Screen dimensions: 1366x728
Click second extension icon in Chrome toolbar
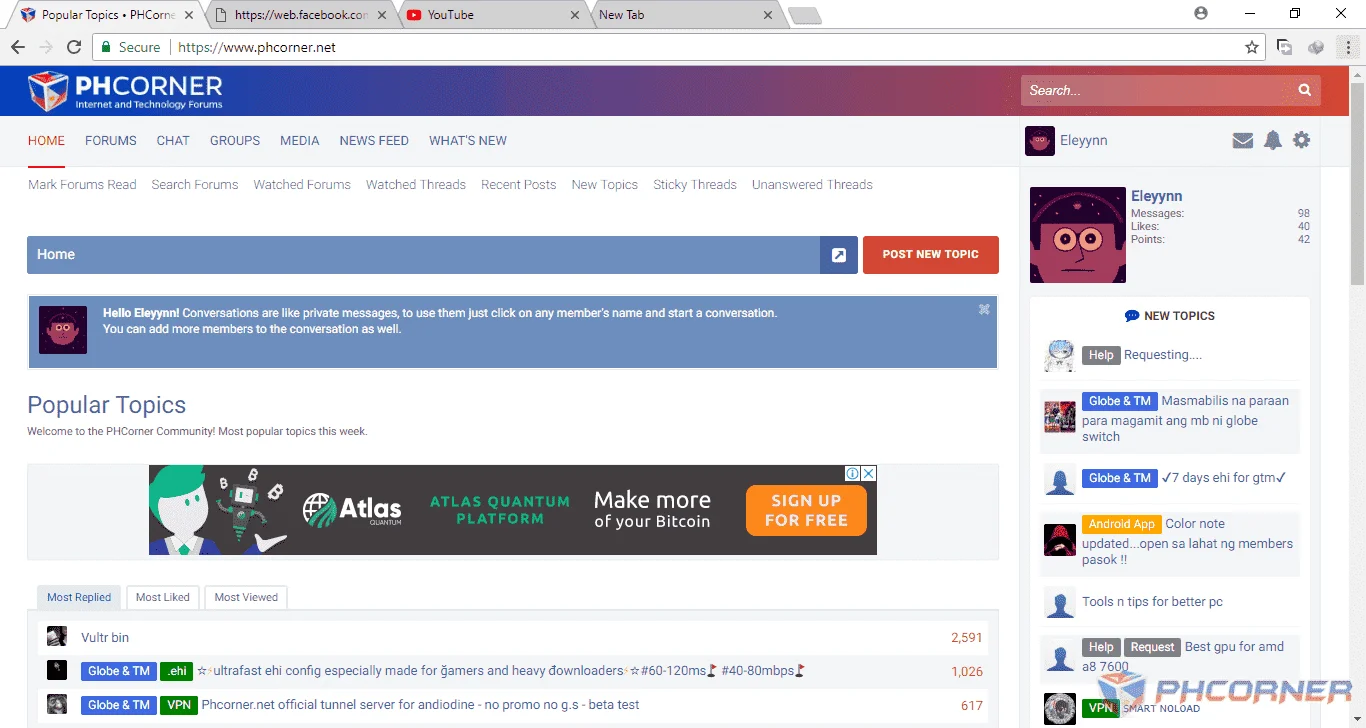pyautogui.click(x=1317, y=47)
